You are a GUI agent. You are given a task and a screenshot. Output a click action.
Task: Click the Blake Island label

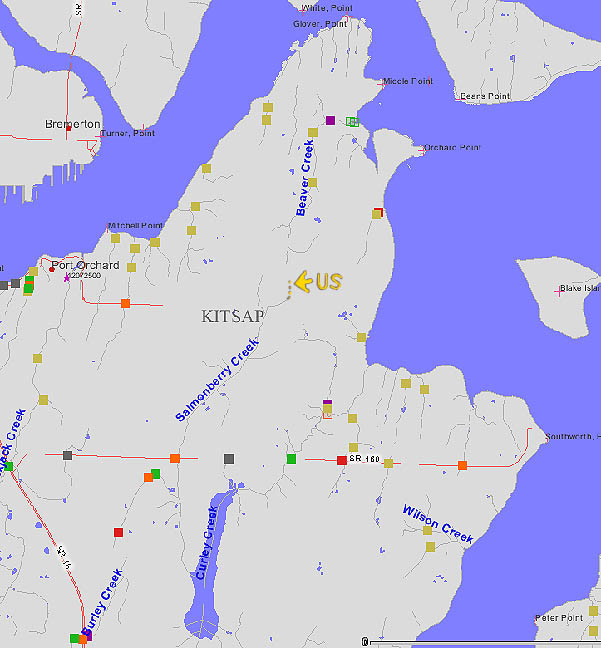click(x=578, y=288)
